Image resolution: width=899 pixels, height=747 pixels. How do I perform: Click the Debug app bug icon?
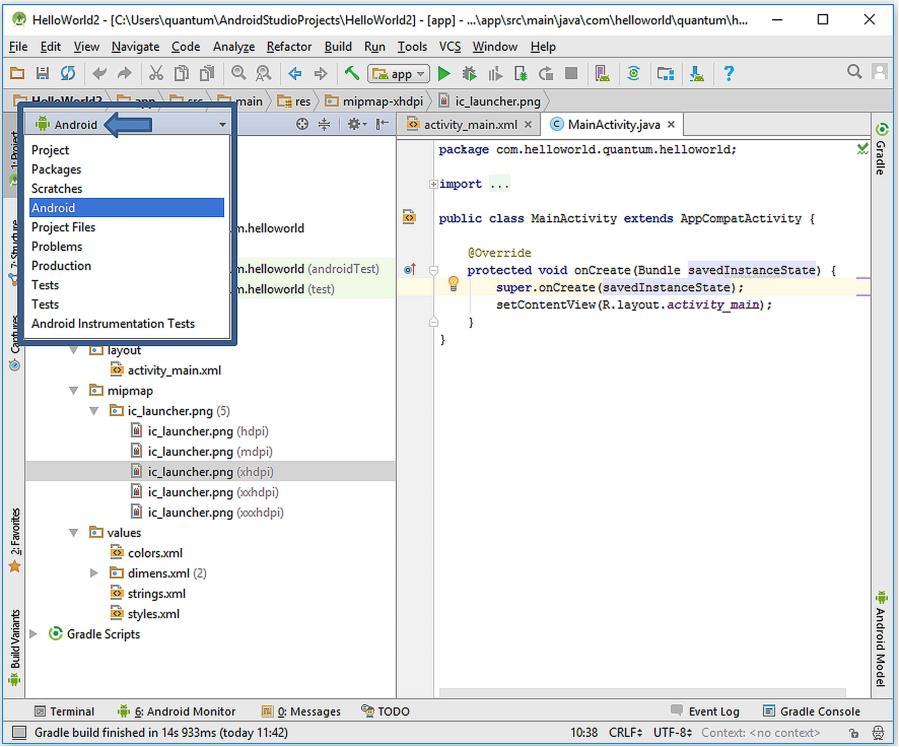tap(469, 73)
